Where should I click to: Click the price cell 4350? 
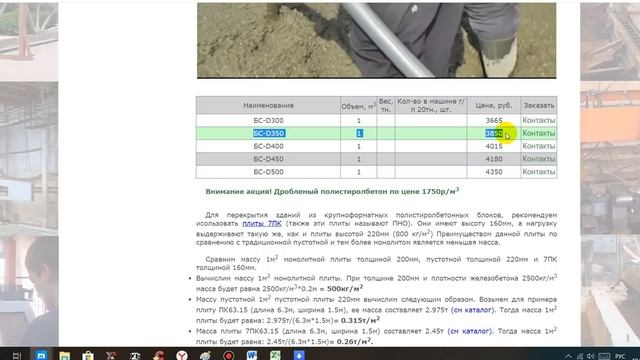tap(494, 172)
